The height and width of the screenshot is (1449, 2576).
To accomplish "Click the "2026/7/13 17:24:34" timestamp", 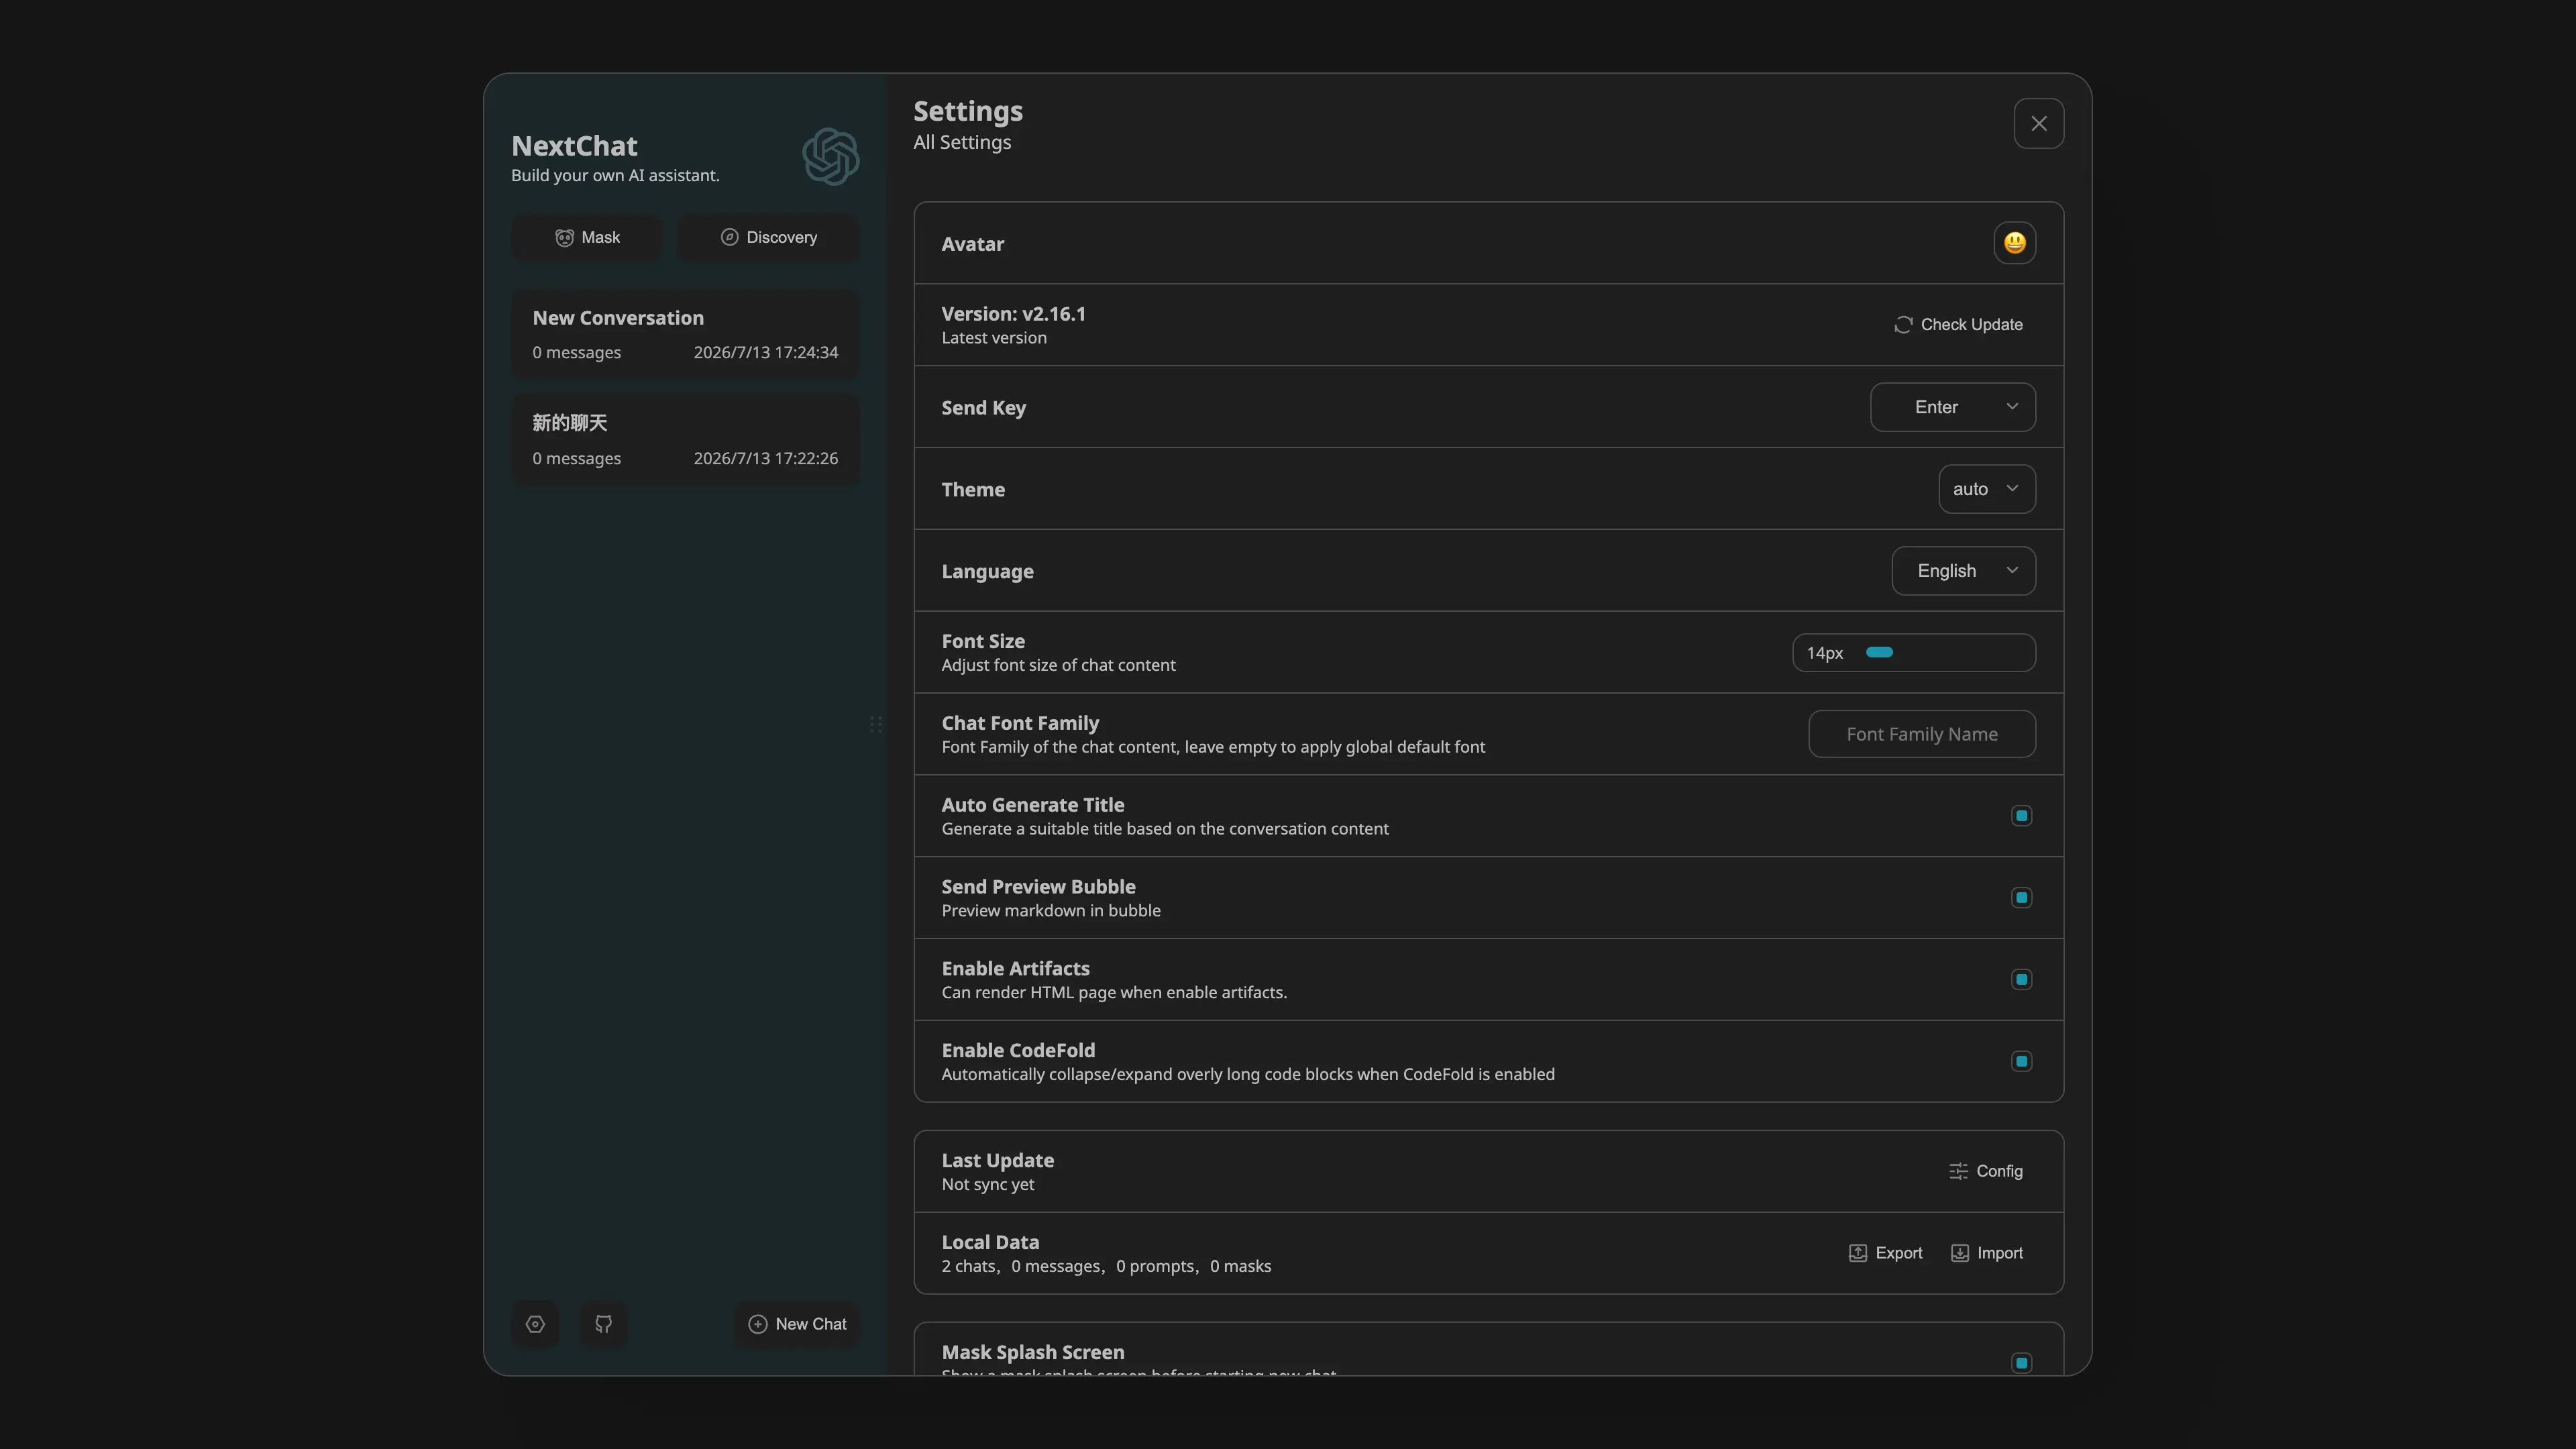I will [765, 353].
